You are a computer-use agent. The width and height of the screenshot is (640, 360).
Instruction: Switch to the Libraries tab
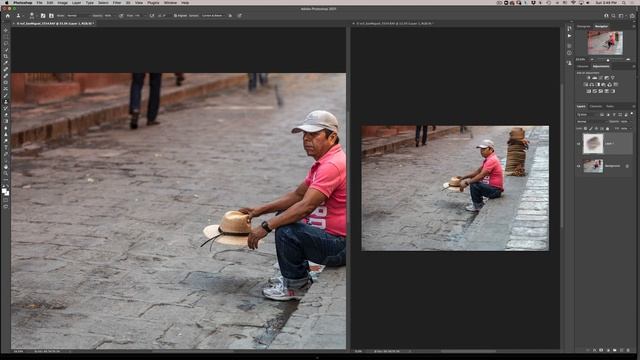click(x=582, y=67)
